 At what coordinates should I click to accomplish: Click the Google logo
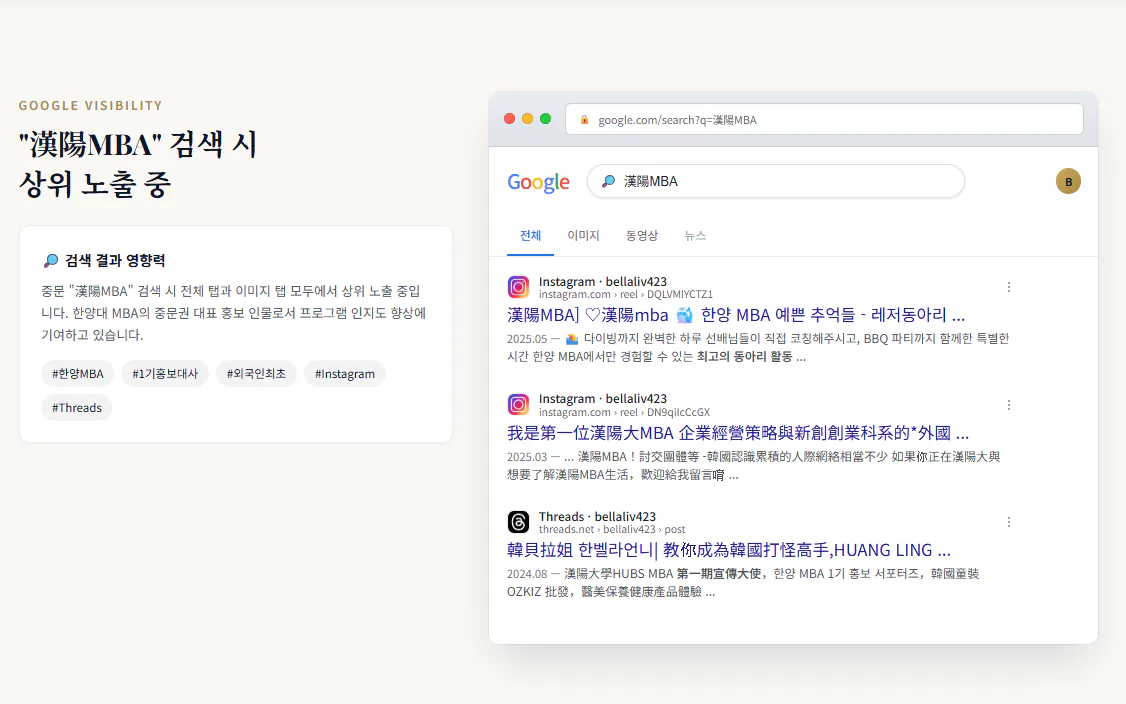pos(538,182)
